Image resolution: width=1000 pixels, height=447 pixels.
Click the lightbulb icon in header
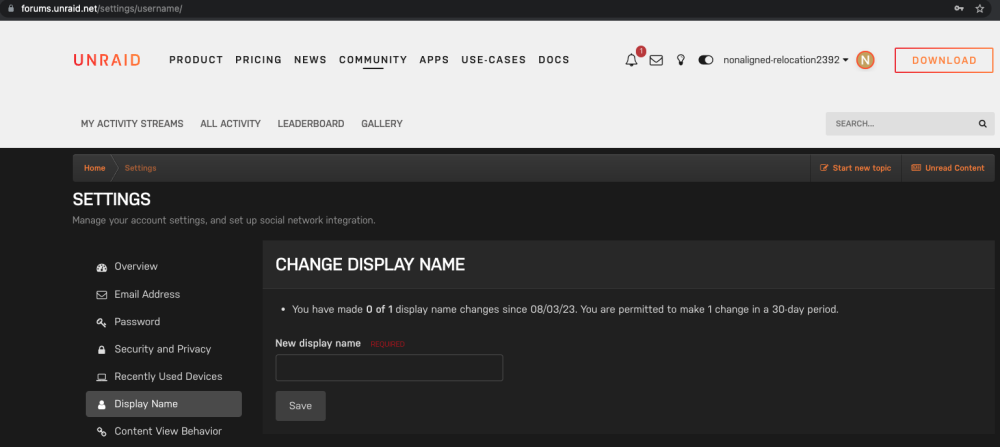click(680, 61)
